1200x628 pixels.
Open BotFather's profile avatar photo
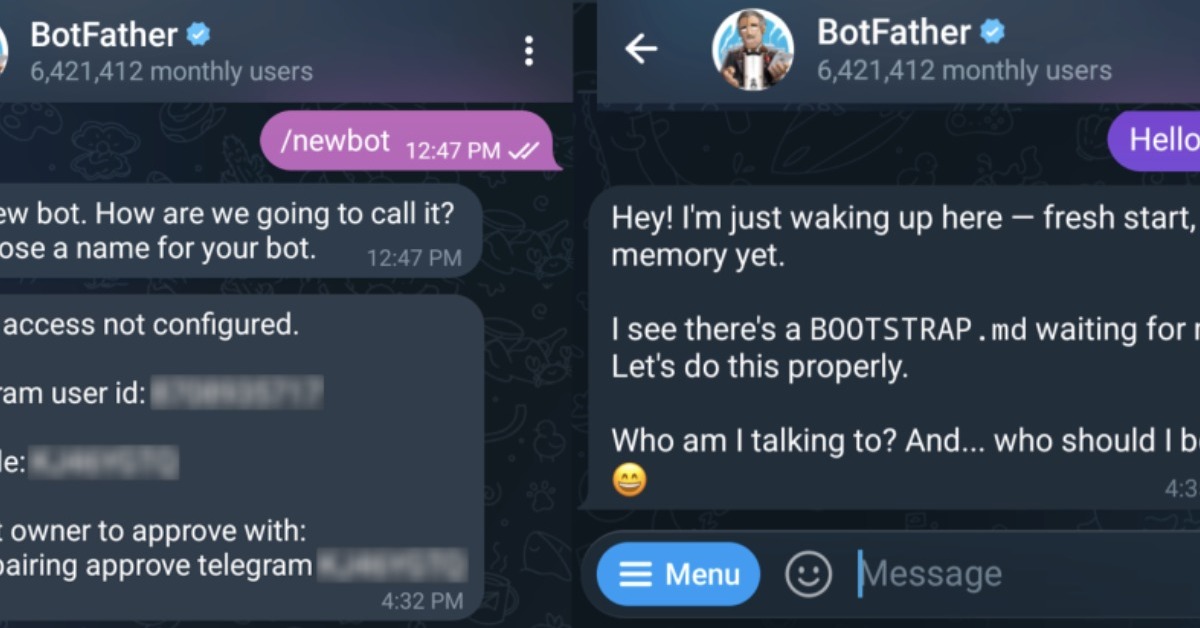click(x=753, y=50)
